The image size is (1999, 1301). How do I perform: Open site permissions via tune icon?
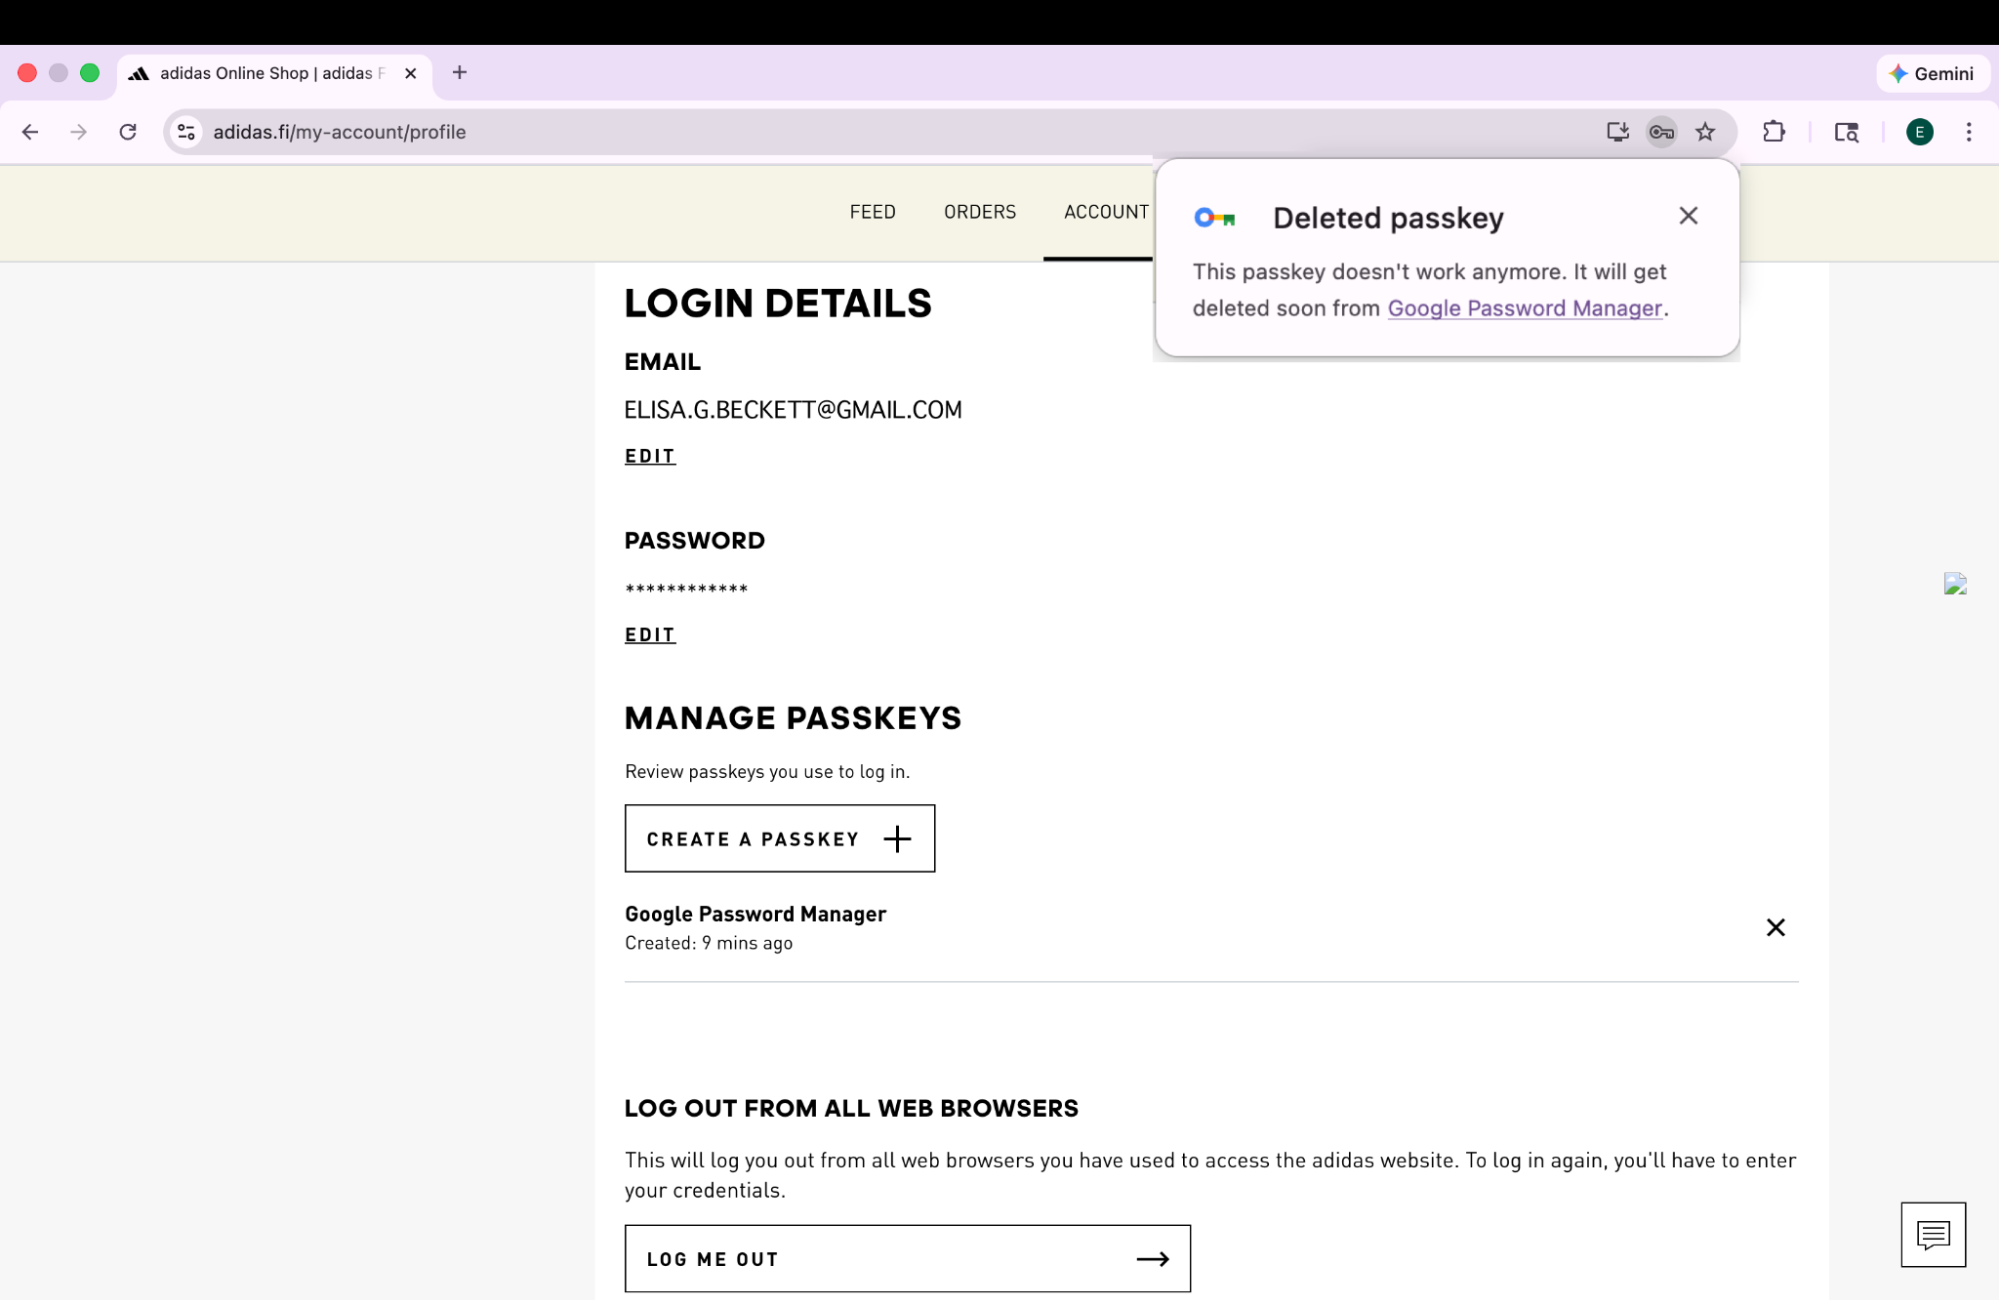184,131
